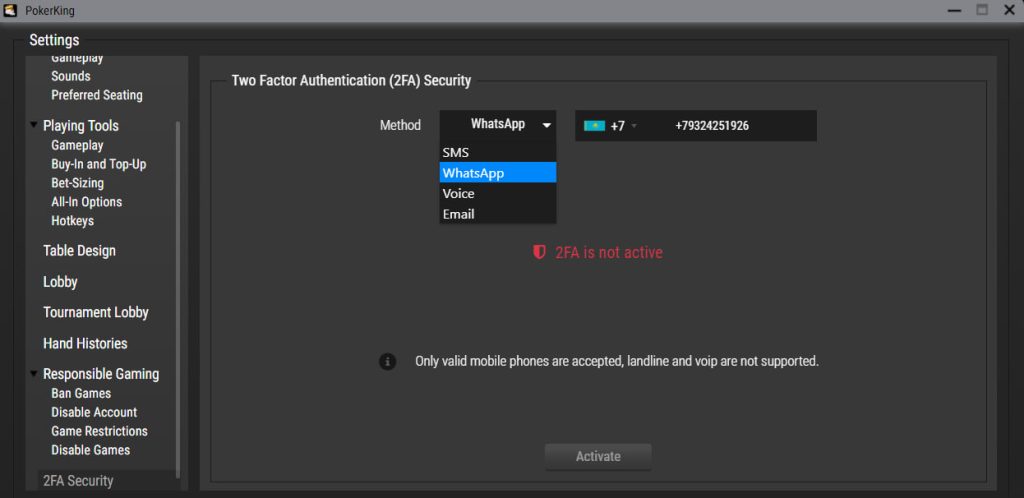
Task: Collapse the Responsible Gaming section triangle
Action: coord(33,373)
